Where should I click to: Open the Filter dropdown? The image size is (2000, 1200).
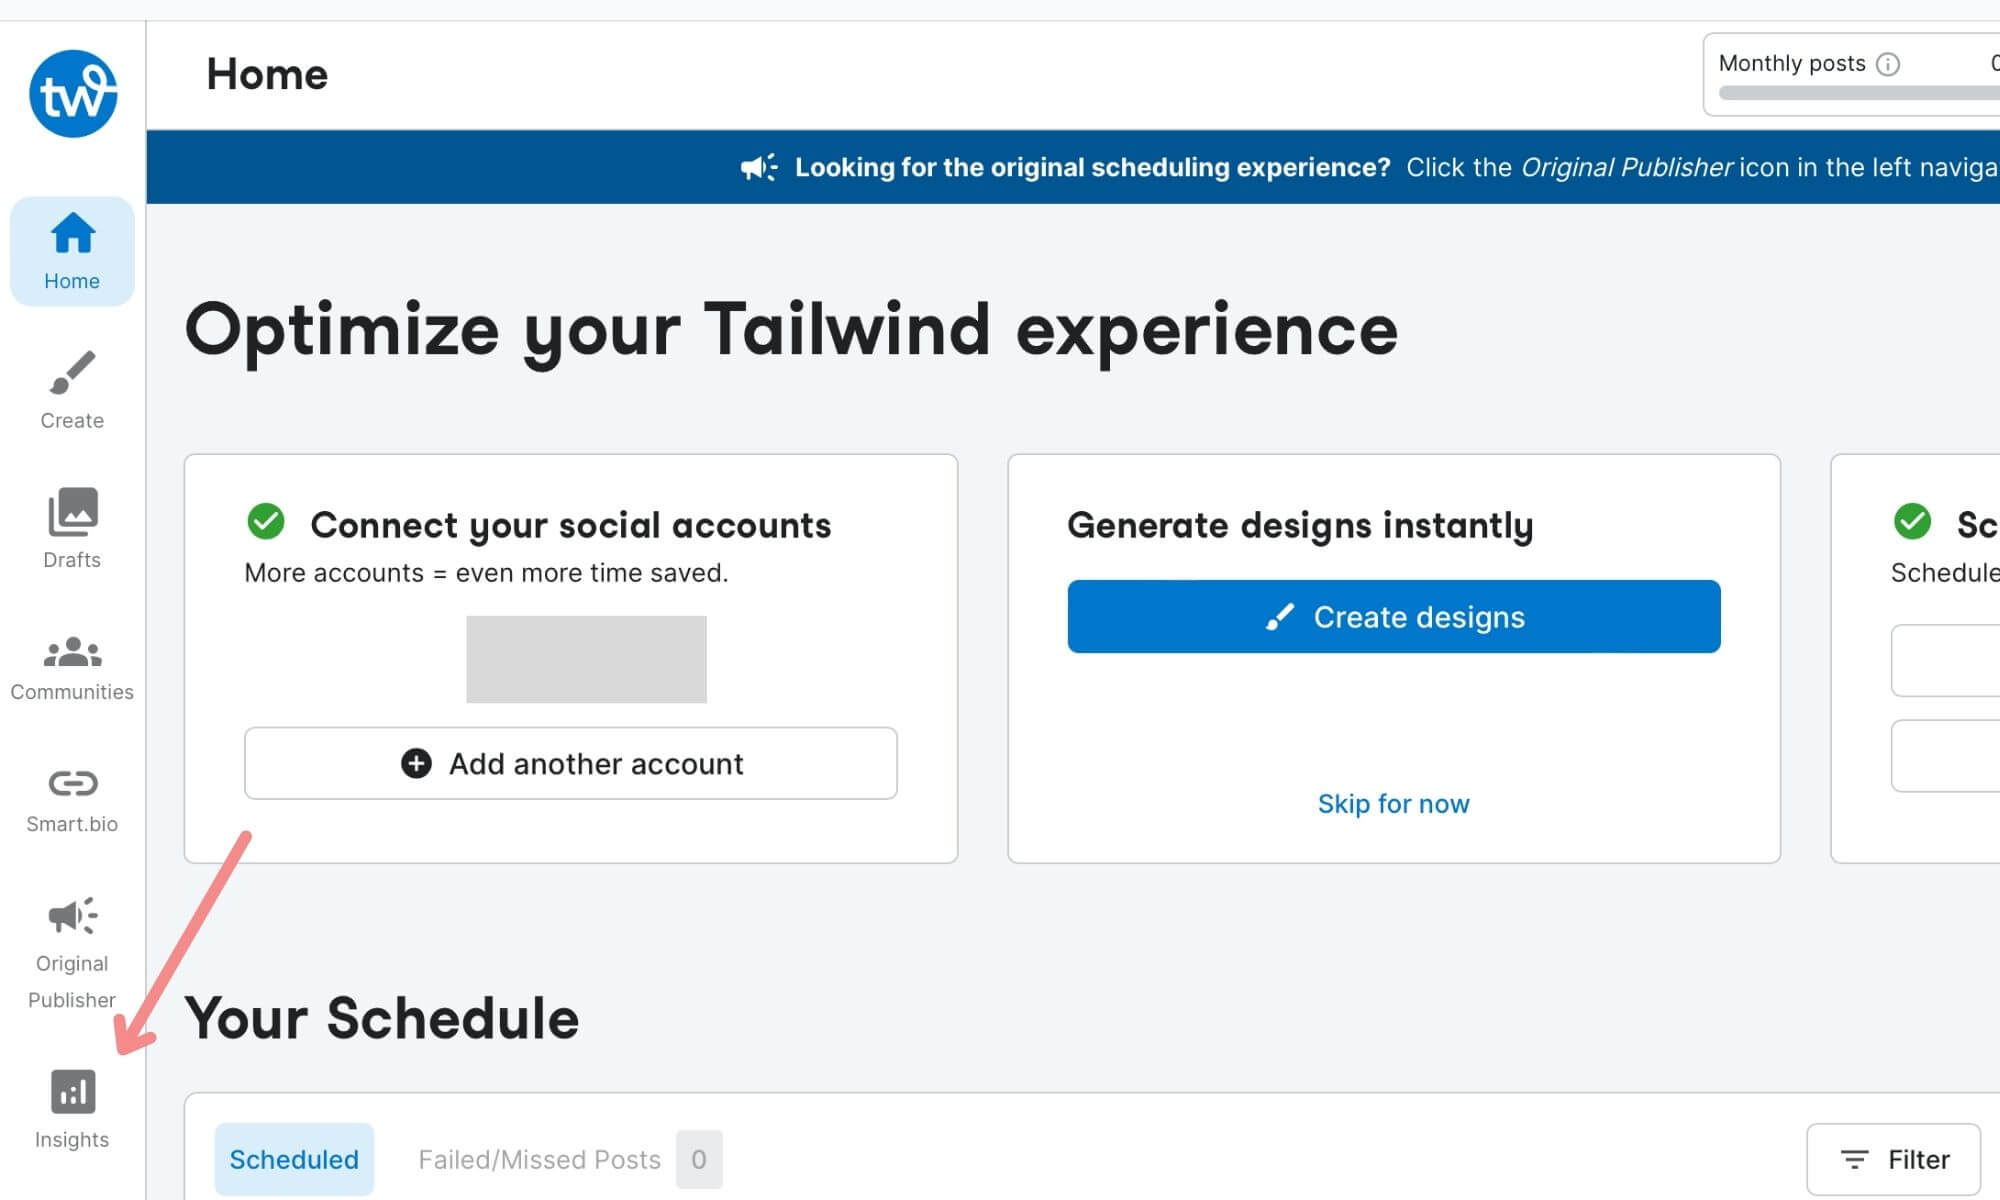coord(1892,1158)
